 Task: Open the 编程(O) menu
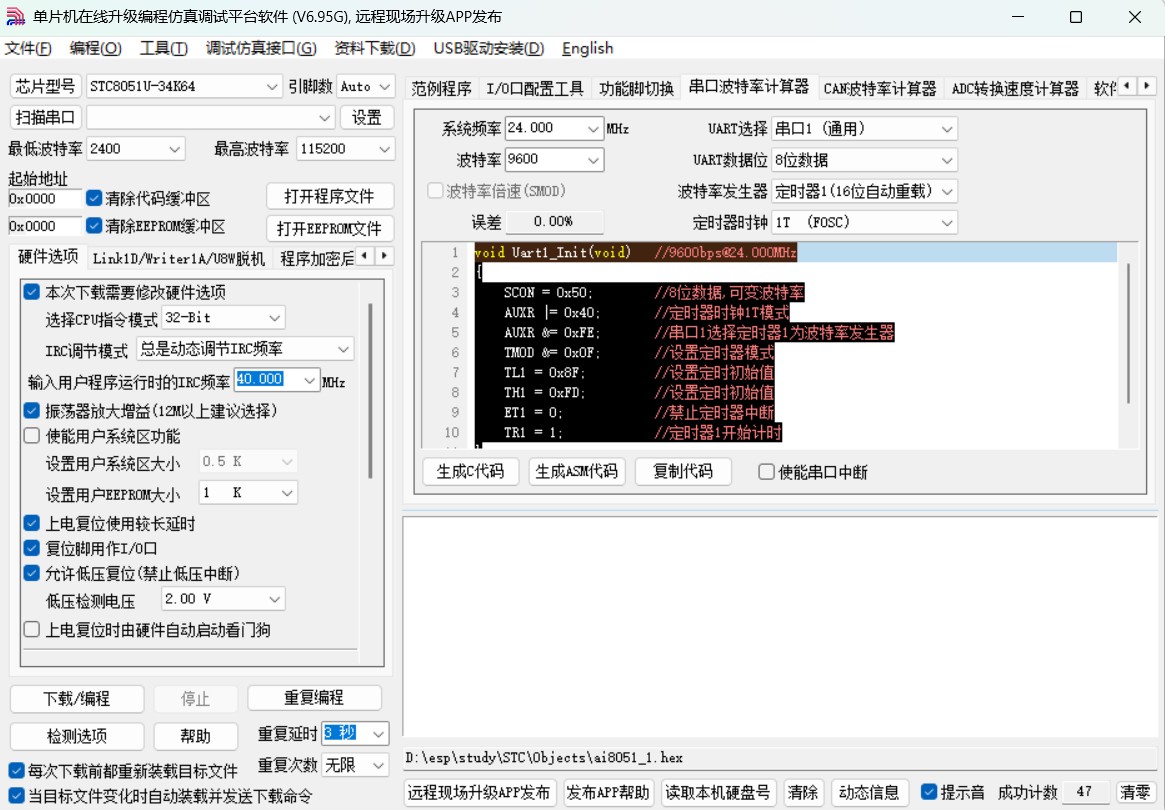coord(95,48)
